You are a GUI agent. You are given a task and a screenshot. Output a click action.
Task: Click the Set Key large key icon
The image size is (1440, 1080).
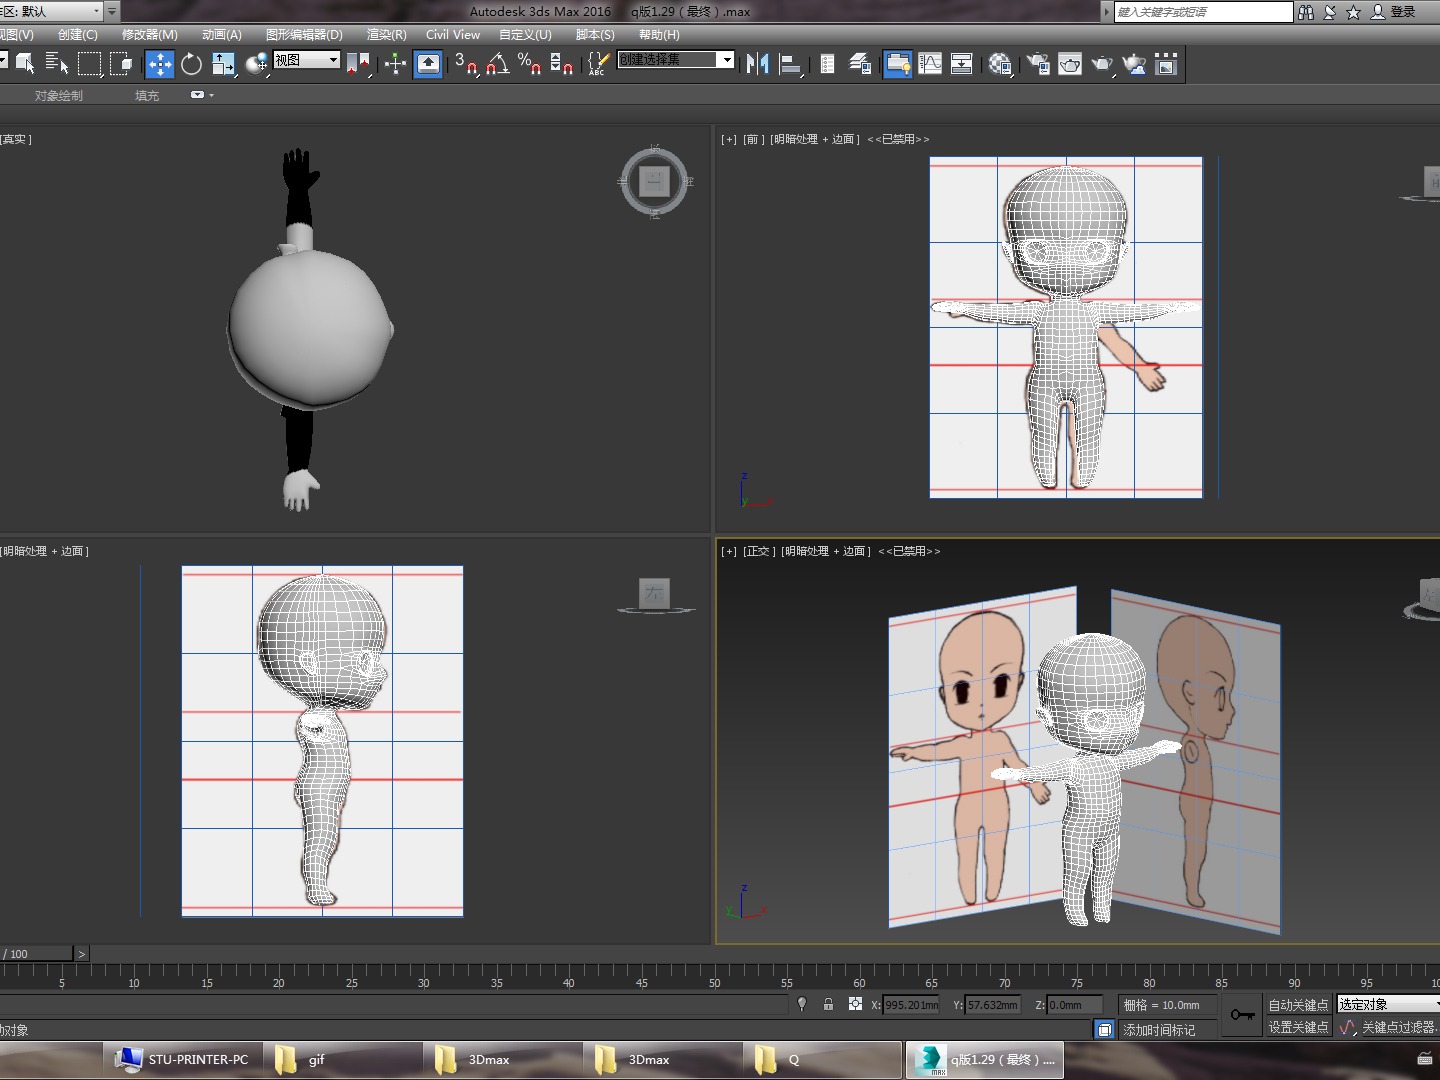(1242, 1015)
